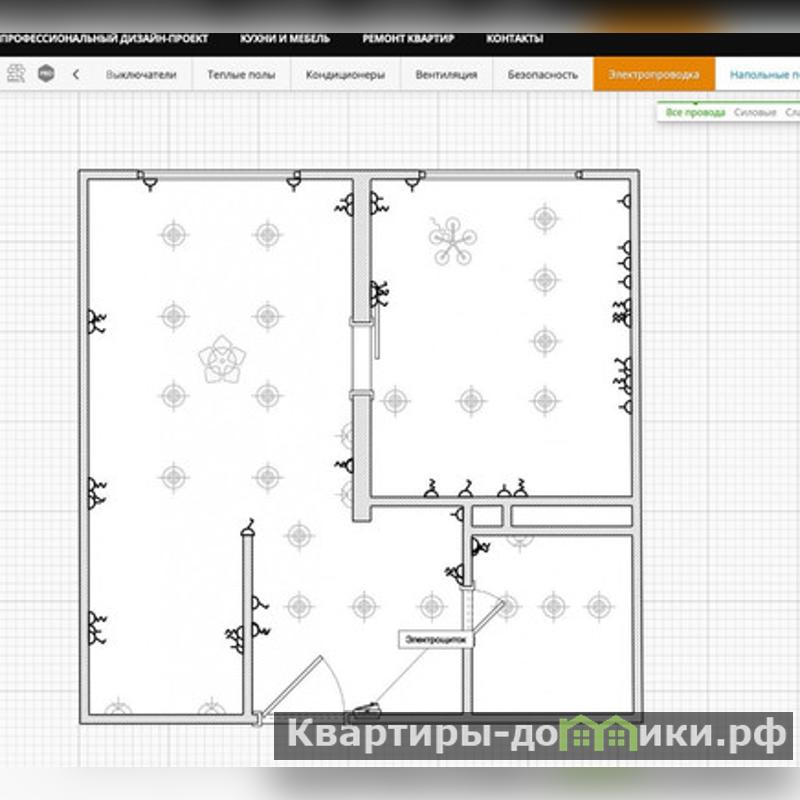Go to the Контакты page
The height and width of the screenshot is (800, 800).
click(x=514, y=39)
